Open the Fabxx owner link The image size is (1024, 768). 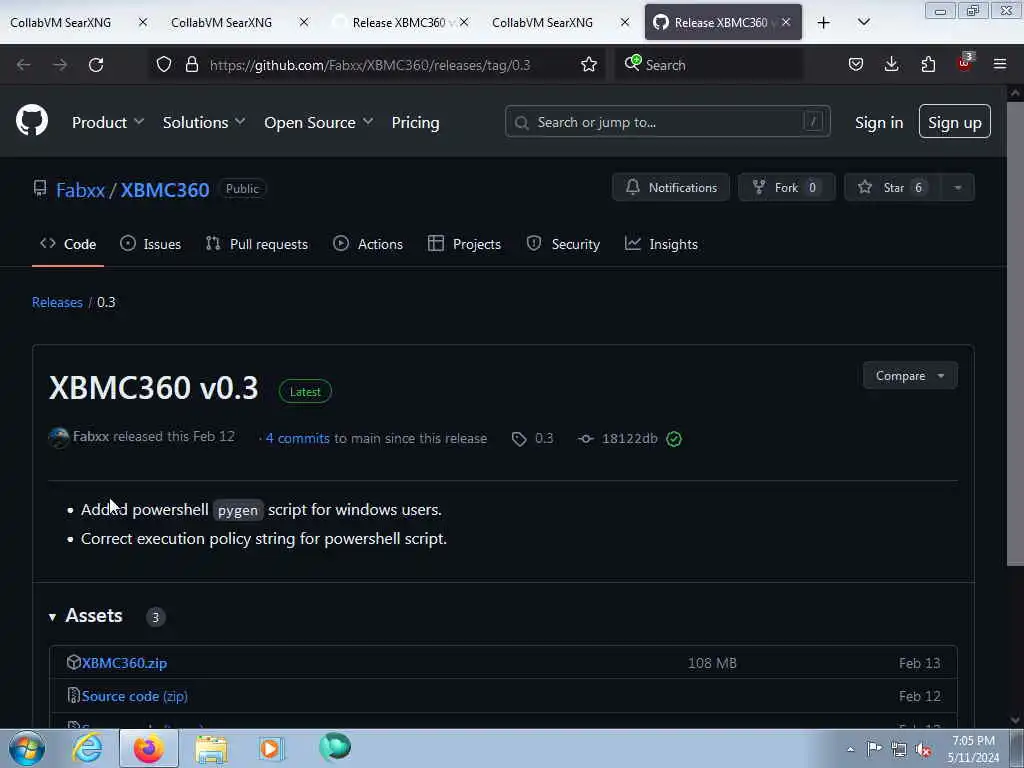80,189
